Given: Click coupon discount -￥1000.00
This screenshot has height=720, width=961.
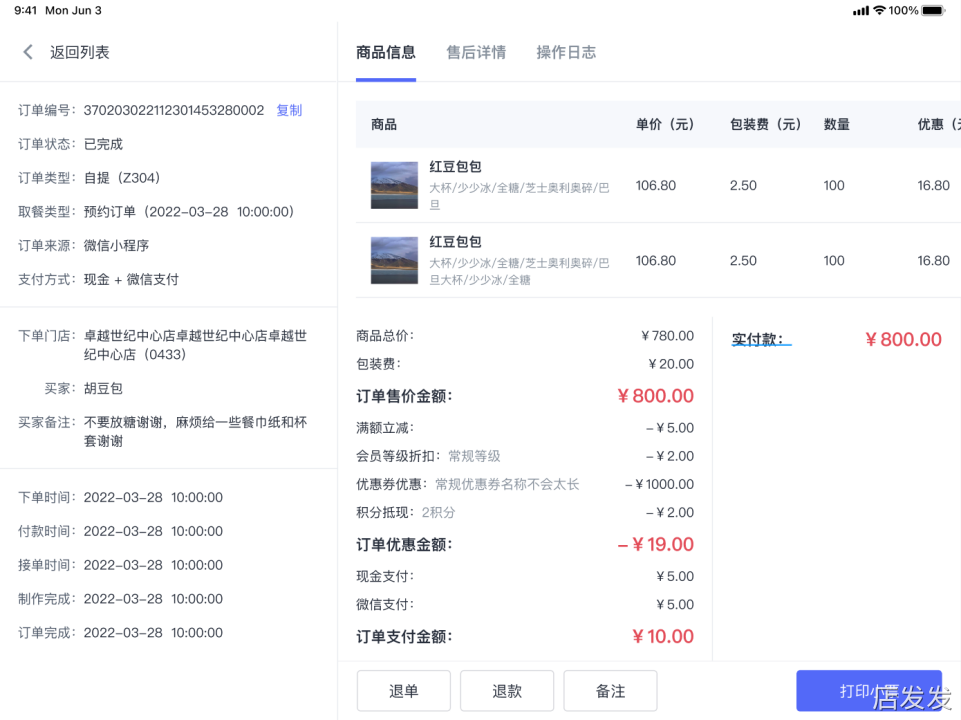Looking at the screenshot, I should tap(659, 484).
